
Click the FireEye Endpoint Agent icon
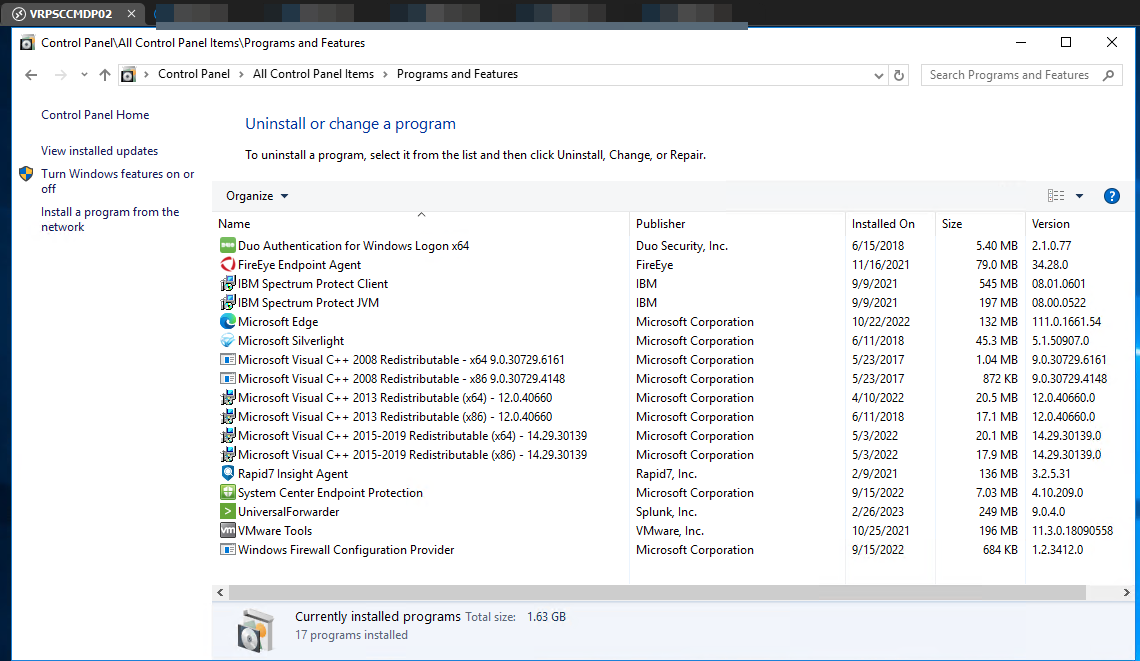(228, 265)
